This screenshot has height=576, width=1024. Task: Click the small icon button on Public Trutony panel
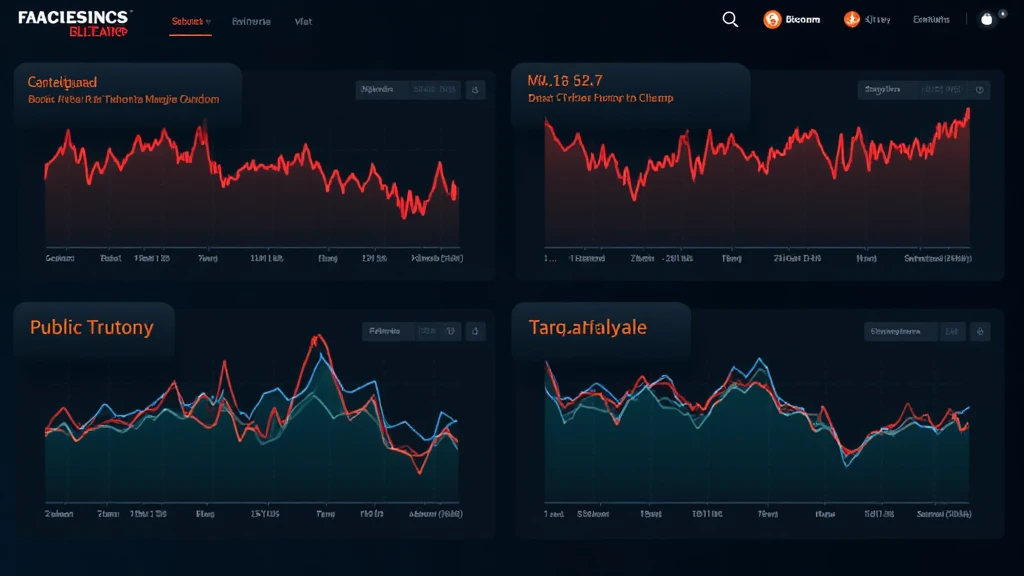click(476, 331)
